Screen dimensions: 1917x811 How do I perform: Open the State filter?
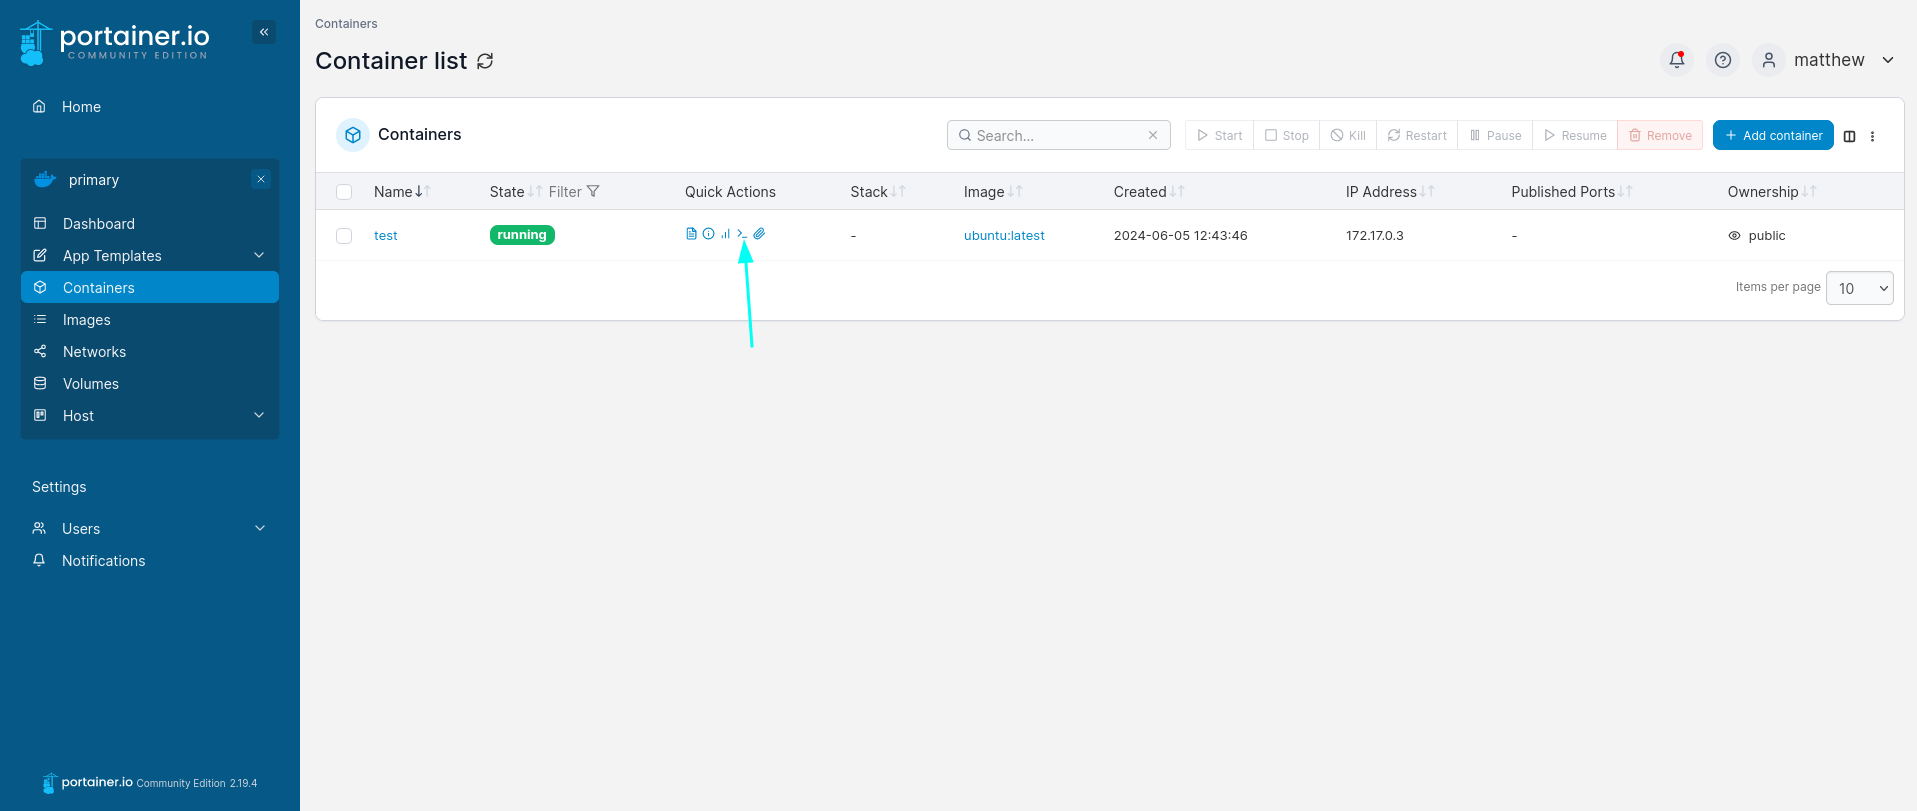tap(574, 192)
